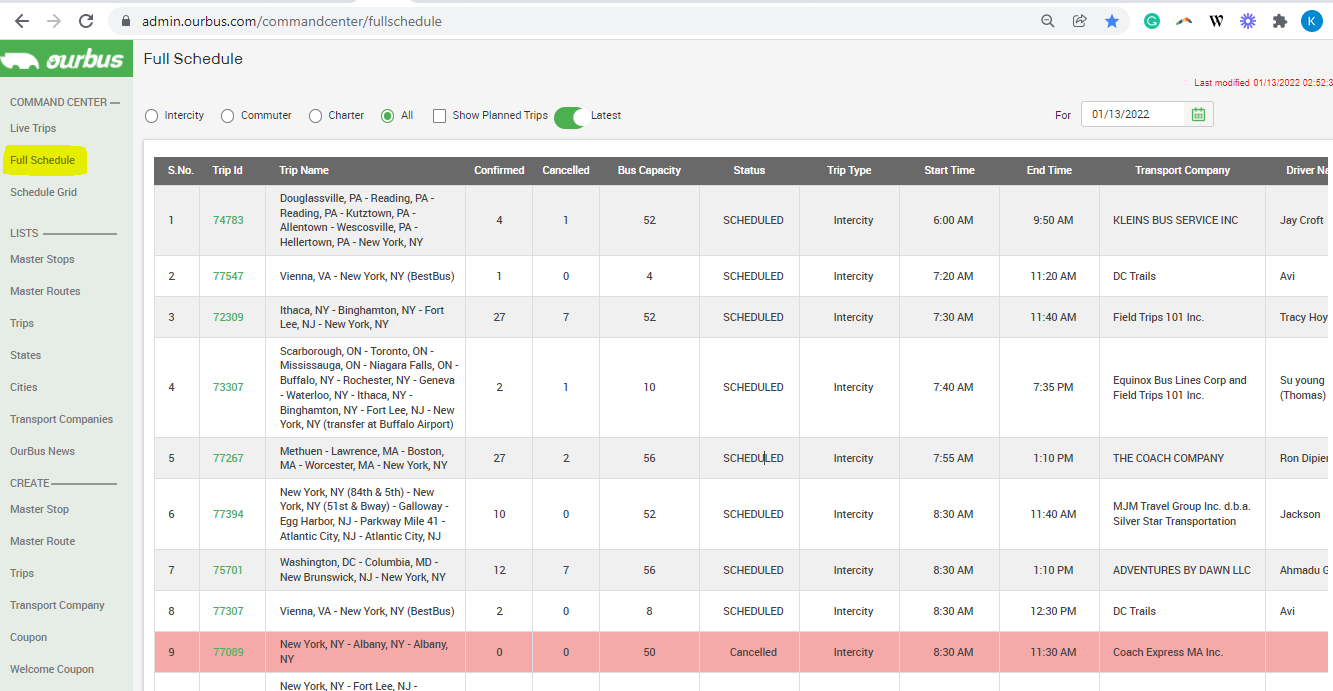The image size is (1333, 691).
Task: Open Transport Companies list
Action: point(61,419)
